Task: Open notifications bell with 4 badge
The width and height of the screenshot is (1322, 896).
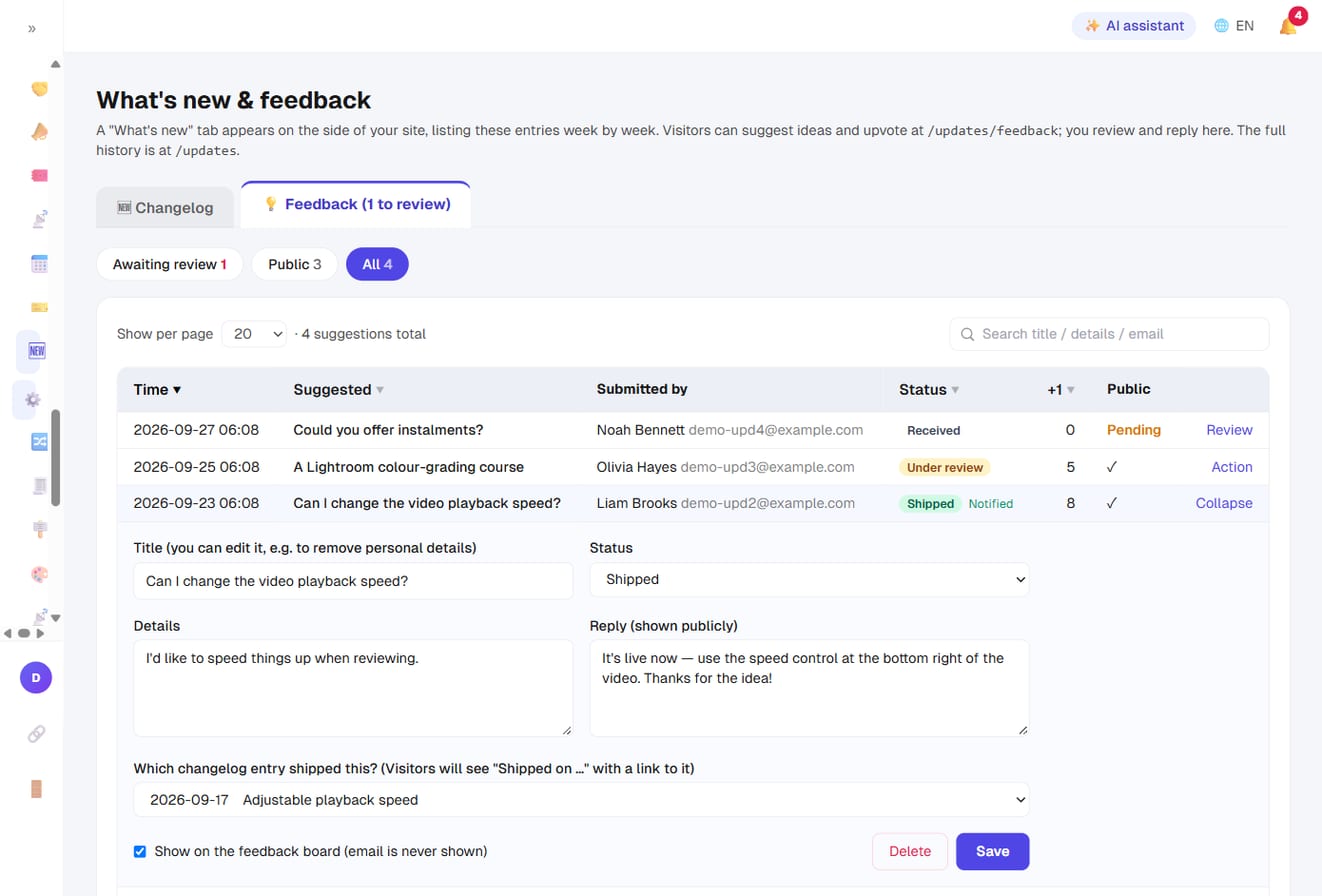Action: [1289, 25]
